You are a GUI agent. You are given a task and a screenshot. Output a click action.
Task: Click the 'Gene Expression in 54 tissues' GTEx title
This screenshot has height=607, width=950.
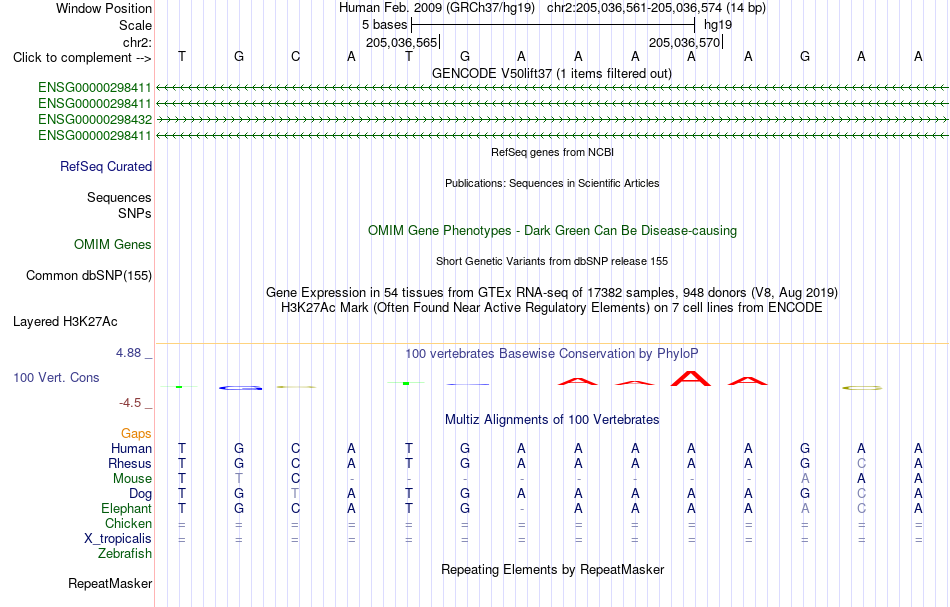click(552, 293)
